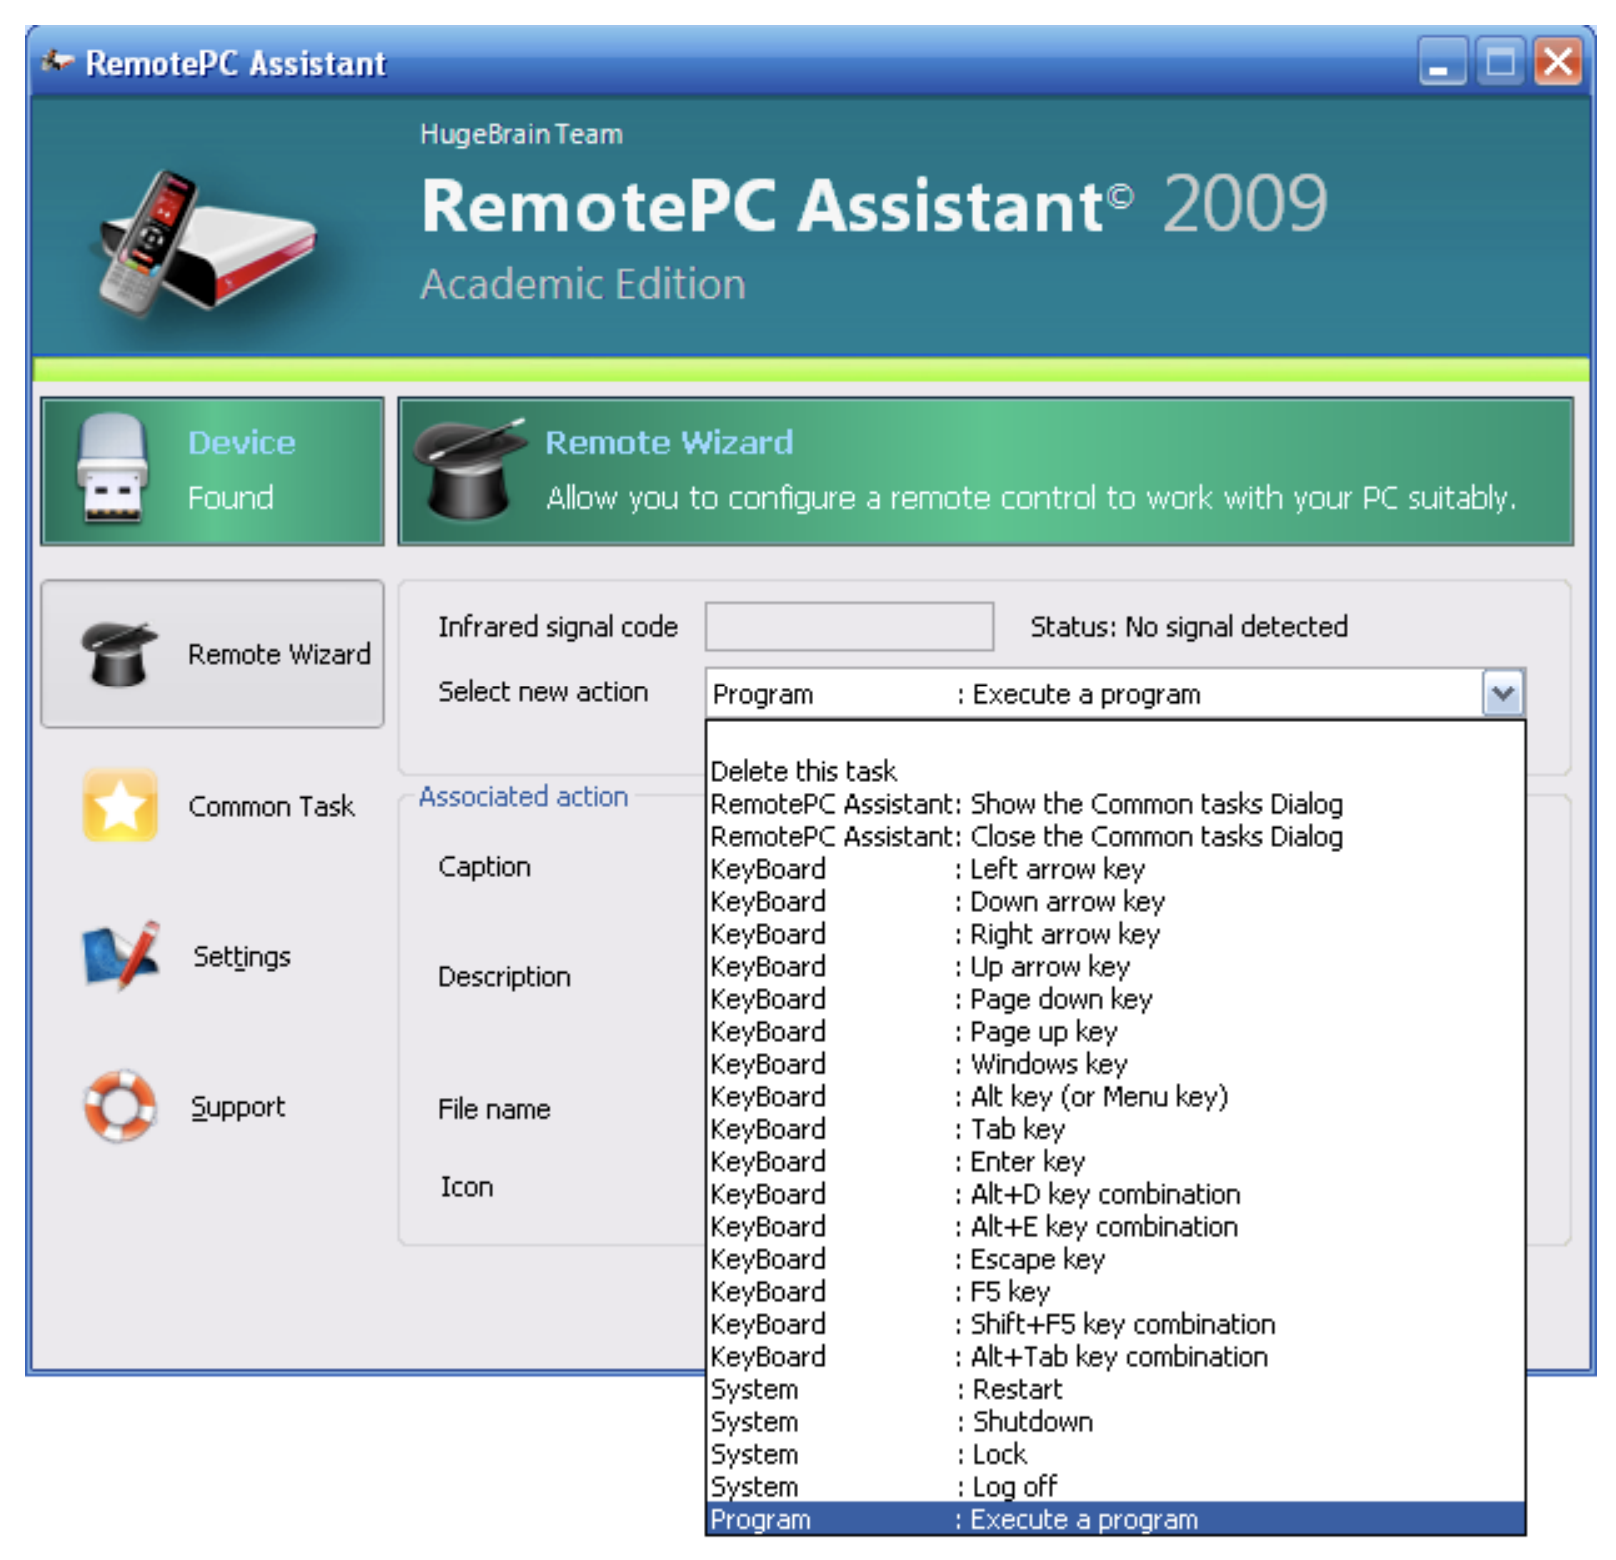Open the Support section
The height and width of the screenshot is (1560, 1616).
[x=212, y=1106]
